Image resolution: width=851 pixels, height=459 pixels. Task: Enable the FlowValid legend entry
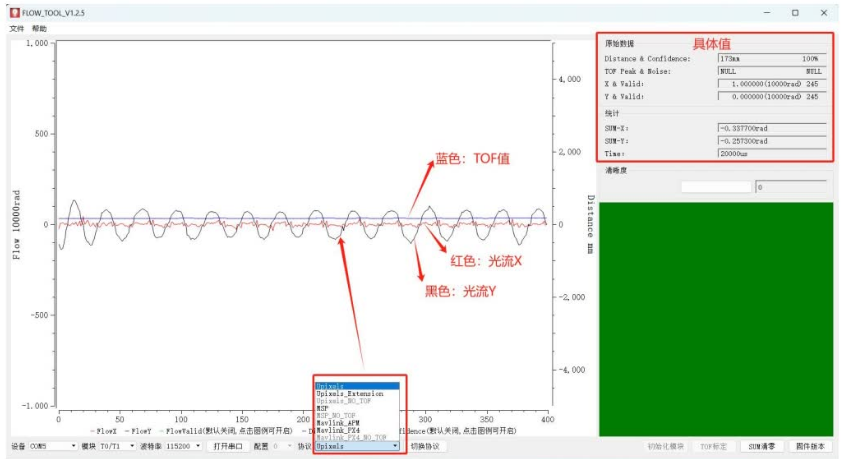coord(226,431)
